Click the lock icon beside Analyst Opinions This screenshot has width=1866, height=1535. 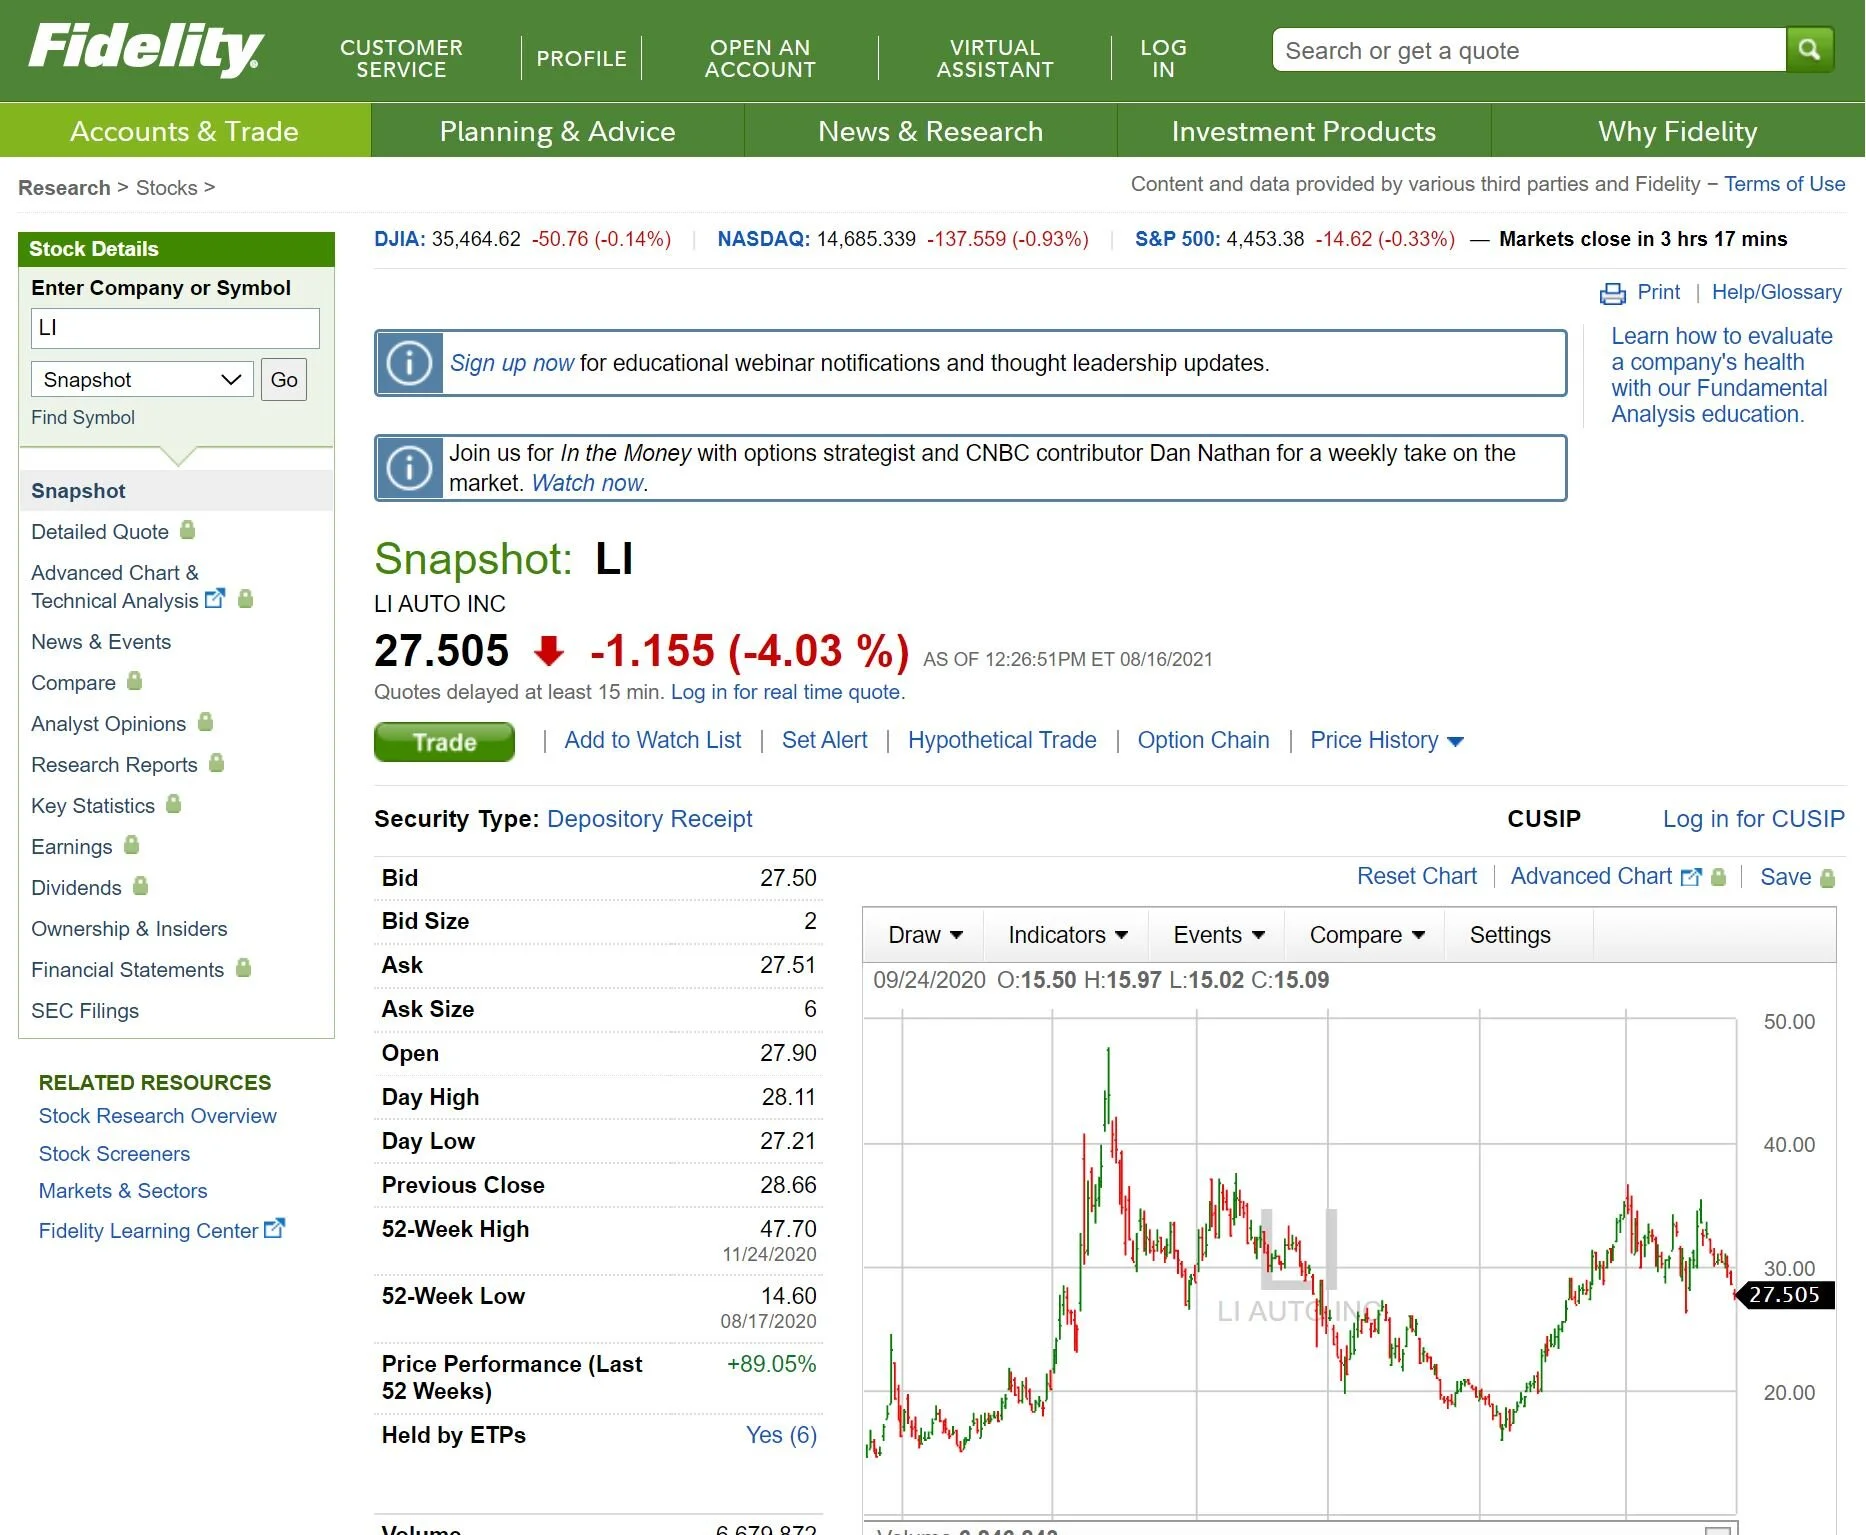click(x=205, y=722)
